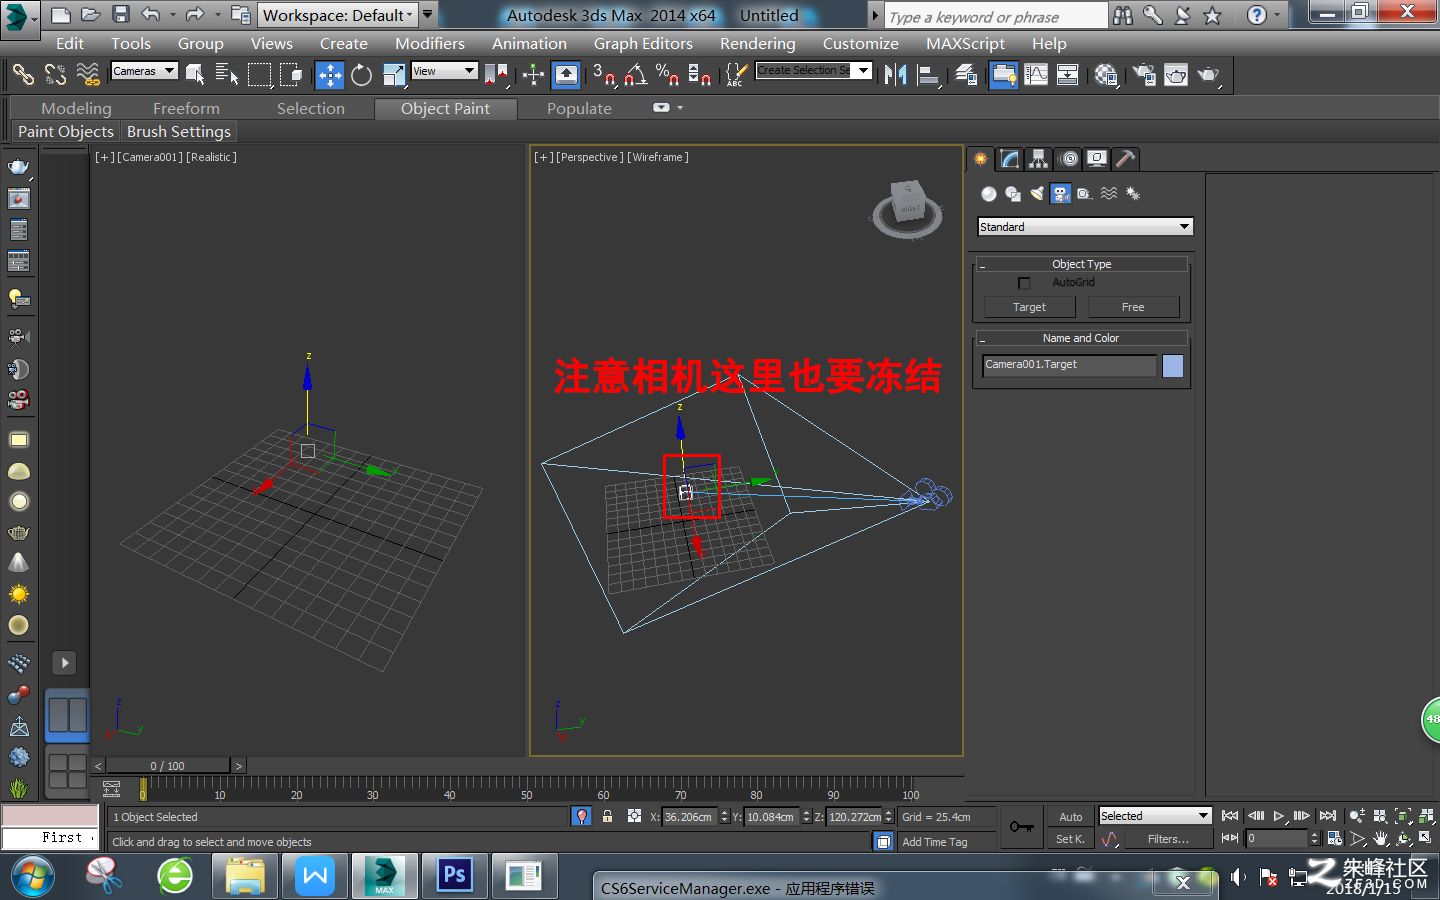Open the Modifiers menu

coord(430,44)
